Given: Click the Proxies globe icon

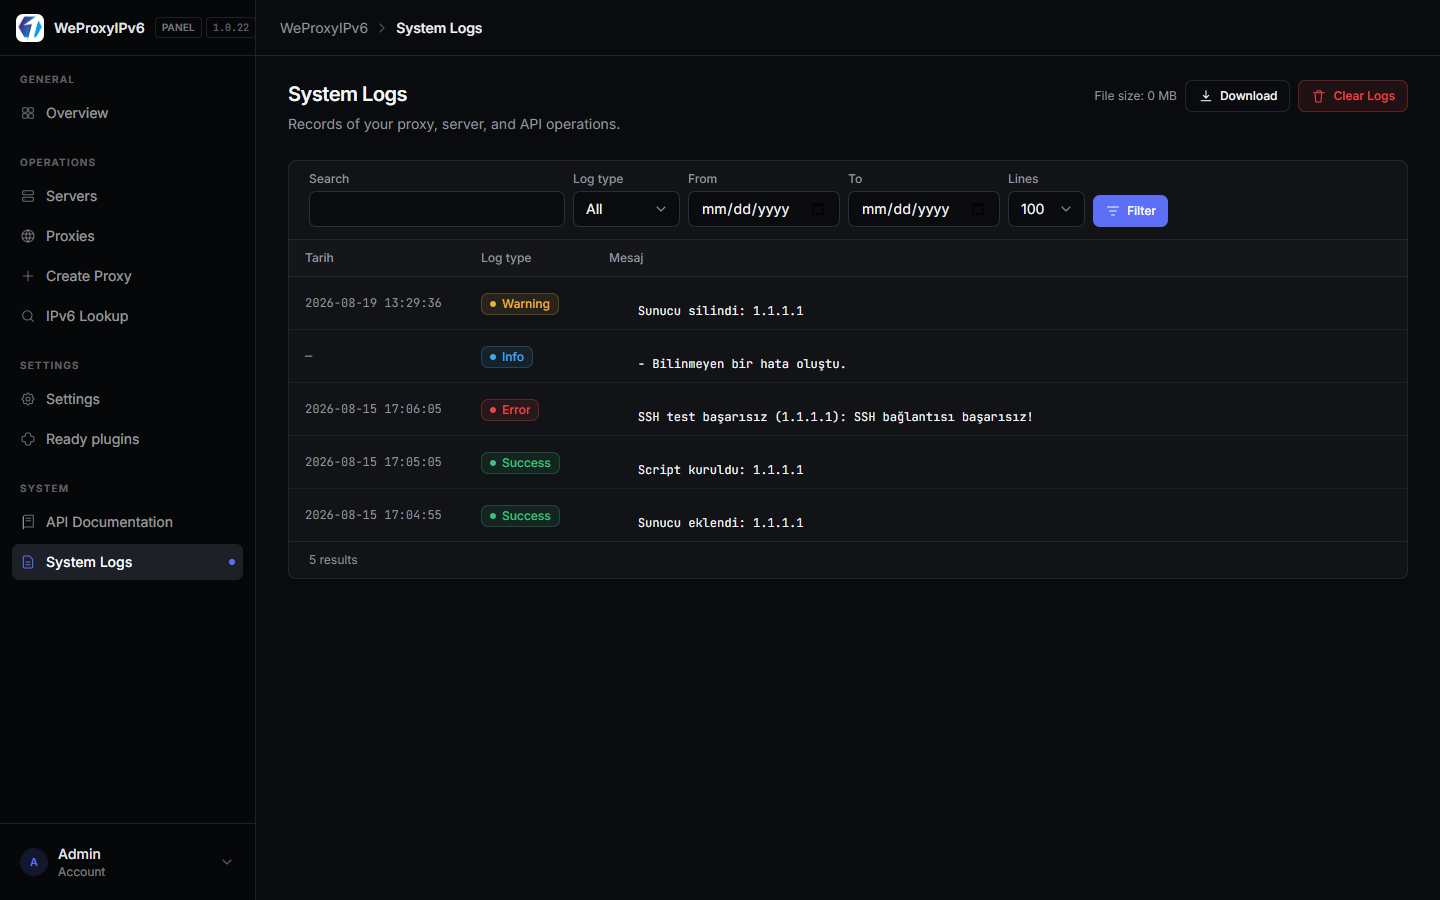Looking at the screenshot, I should (x=28, y=236).
